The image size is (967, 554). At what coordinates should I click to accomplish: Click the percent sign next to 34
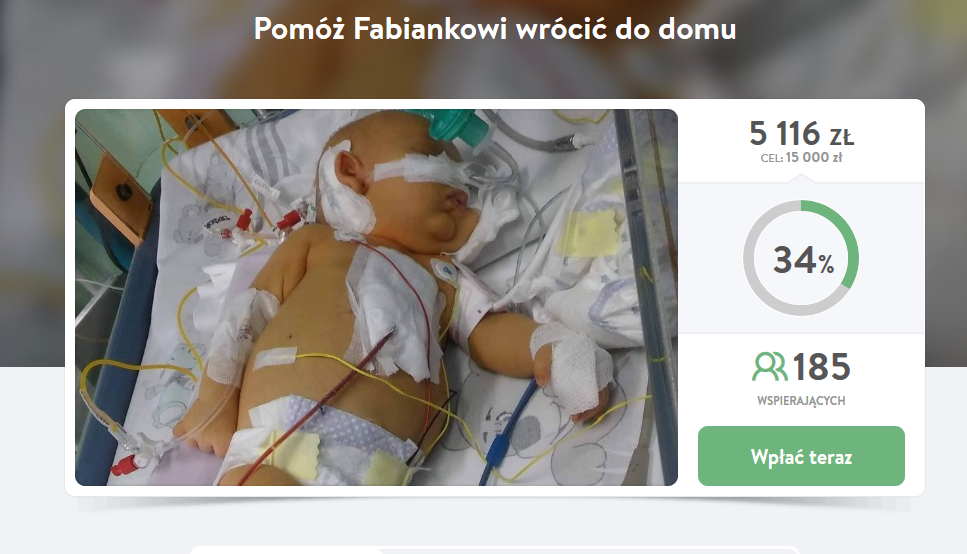tap(827, 265)
